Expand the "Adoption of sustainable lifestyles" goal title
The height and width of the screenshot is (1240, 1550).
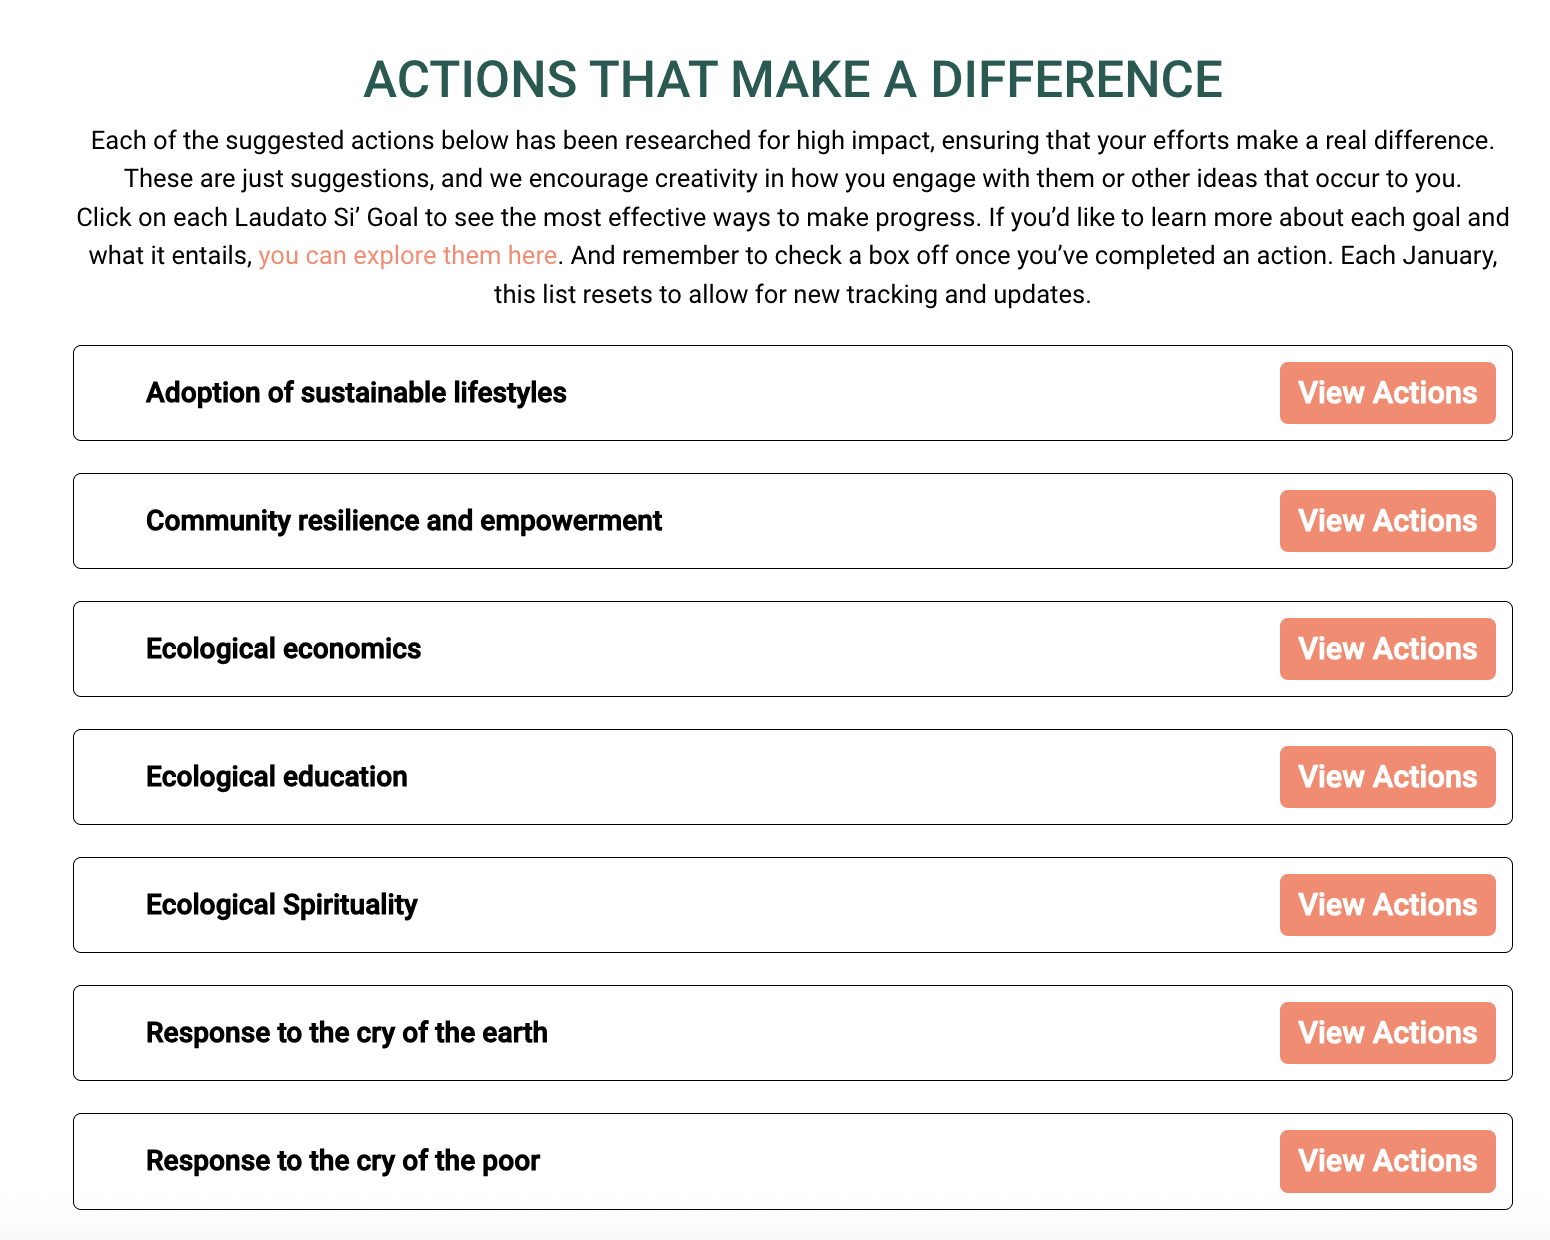pos(356,393)
